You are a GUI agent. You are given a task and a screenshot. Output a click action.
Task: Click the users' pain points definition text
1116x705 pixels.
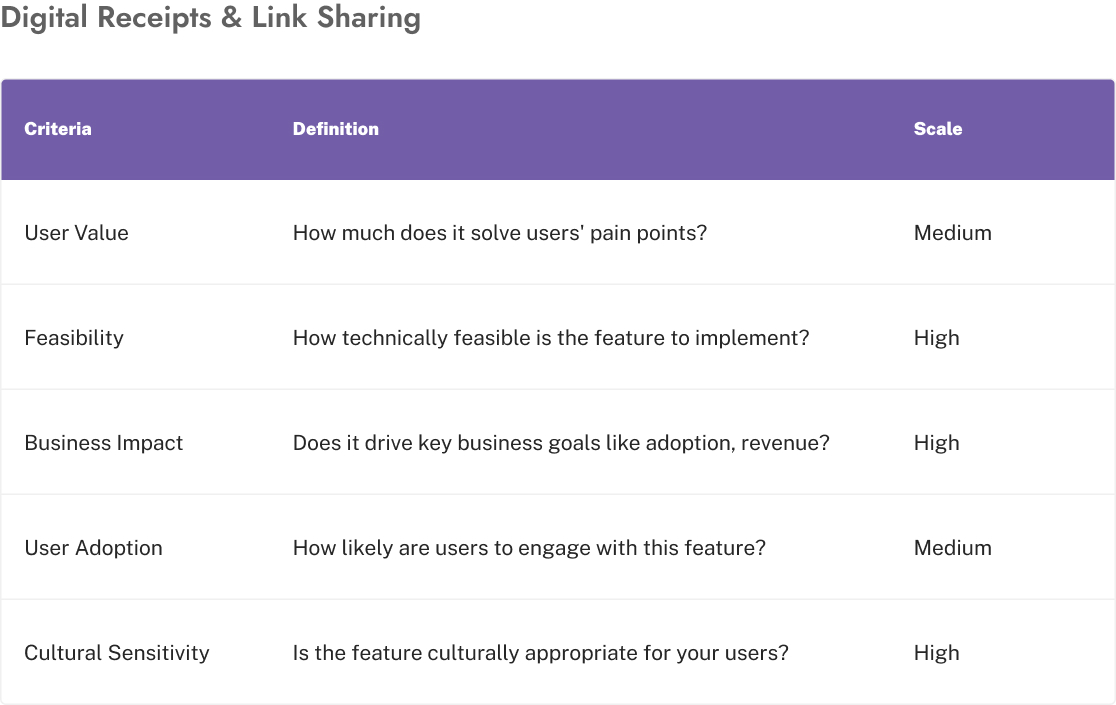pos(500,233)
